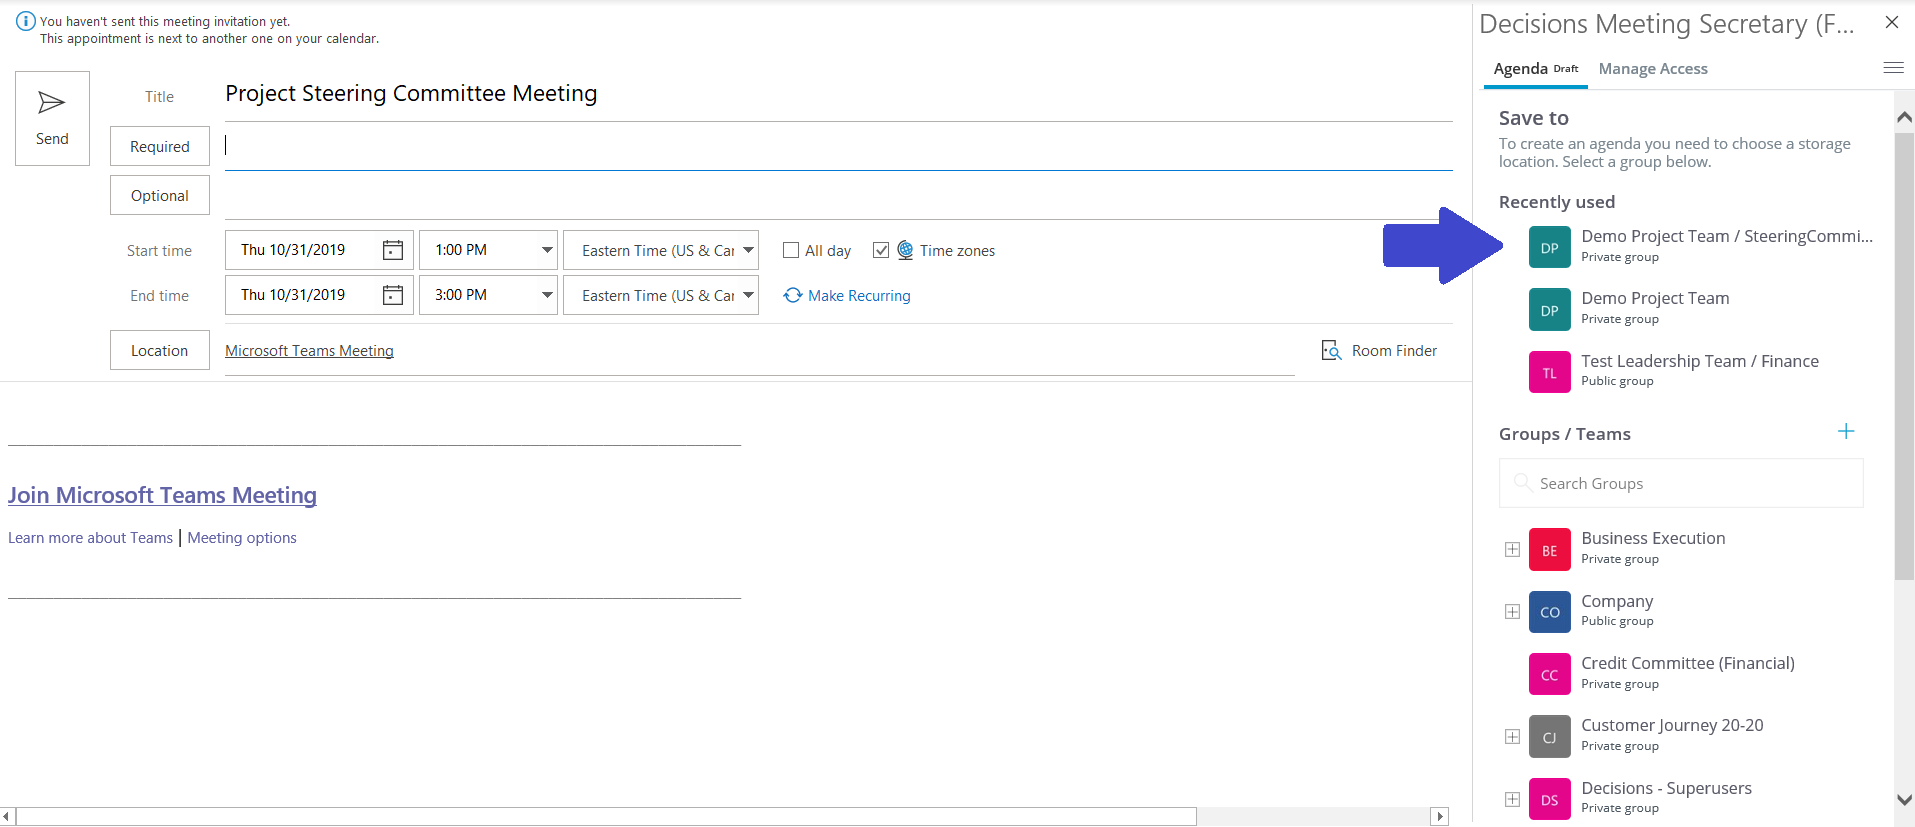The image size is (1915, 827).
Task: Open the Join Microsoft Teams Meeting link
Action: [x=162, y=495]
